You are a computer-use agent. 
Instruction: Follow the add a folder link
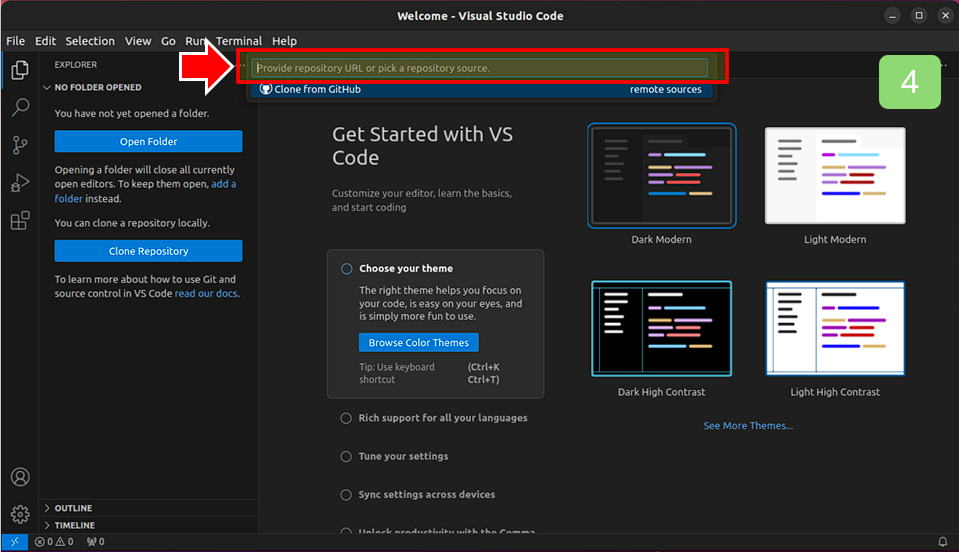click(223, 184)
